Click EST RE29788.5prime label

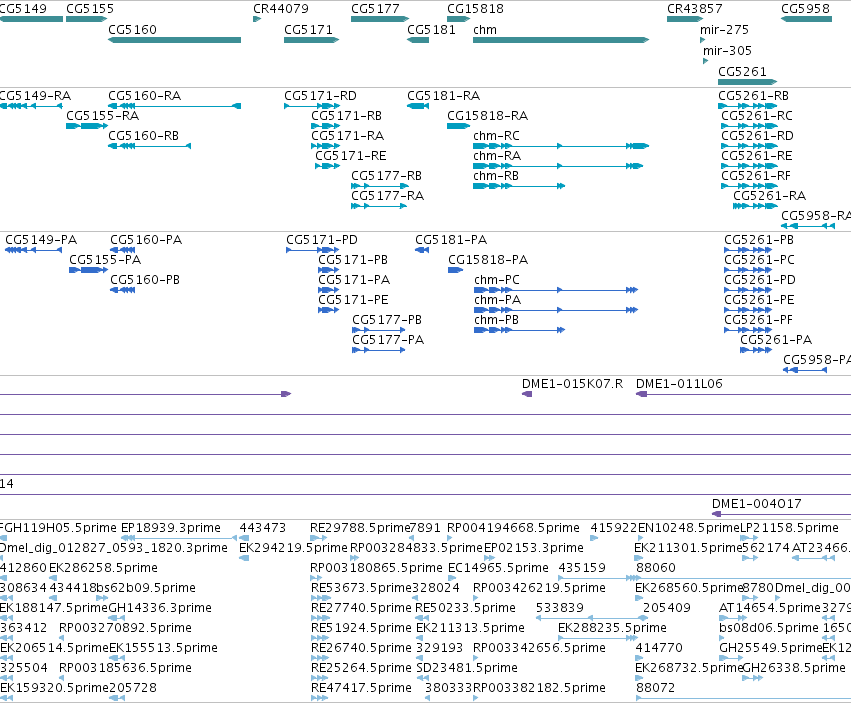359,528
